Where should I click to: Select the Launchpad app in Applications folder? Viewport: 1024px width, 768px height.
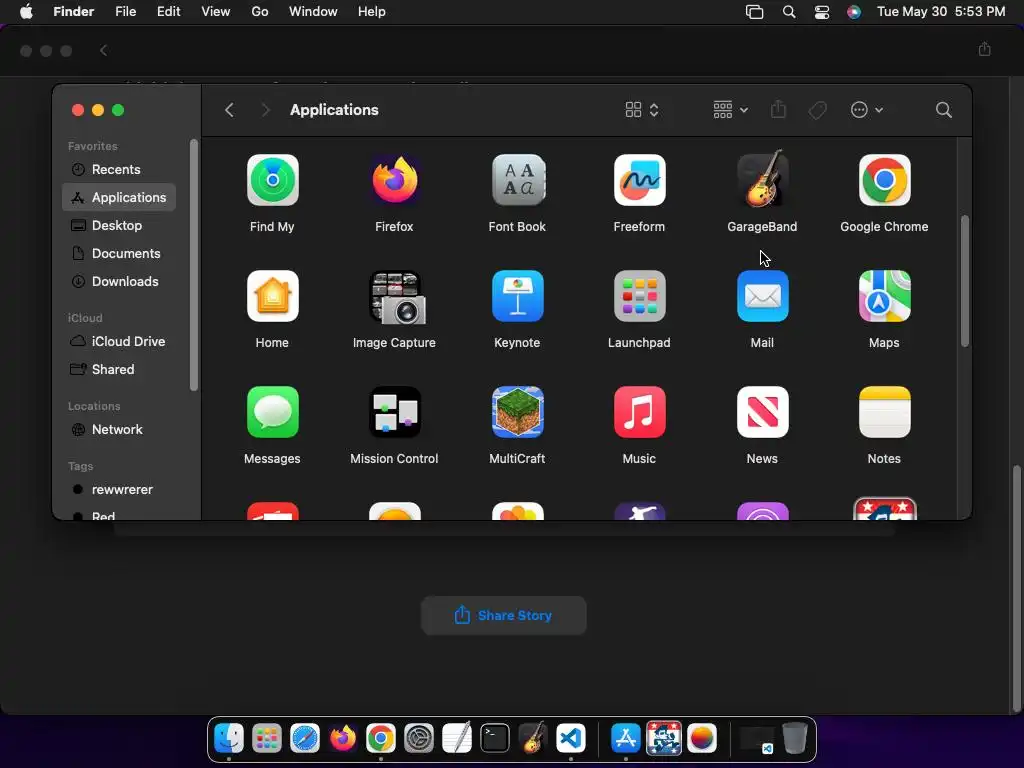point(639,296)
